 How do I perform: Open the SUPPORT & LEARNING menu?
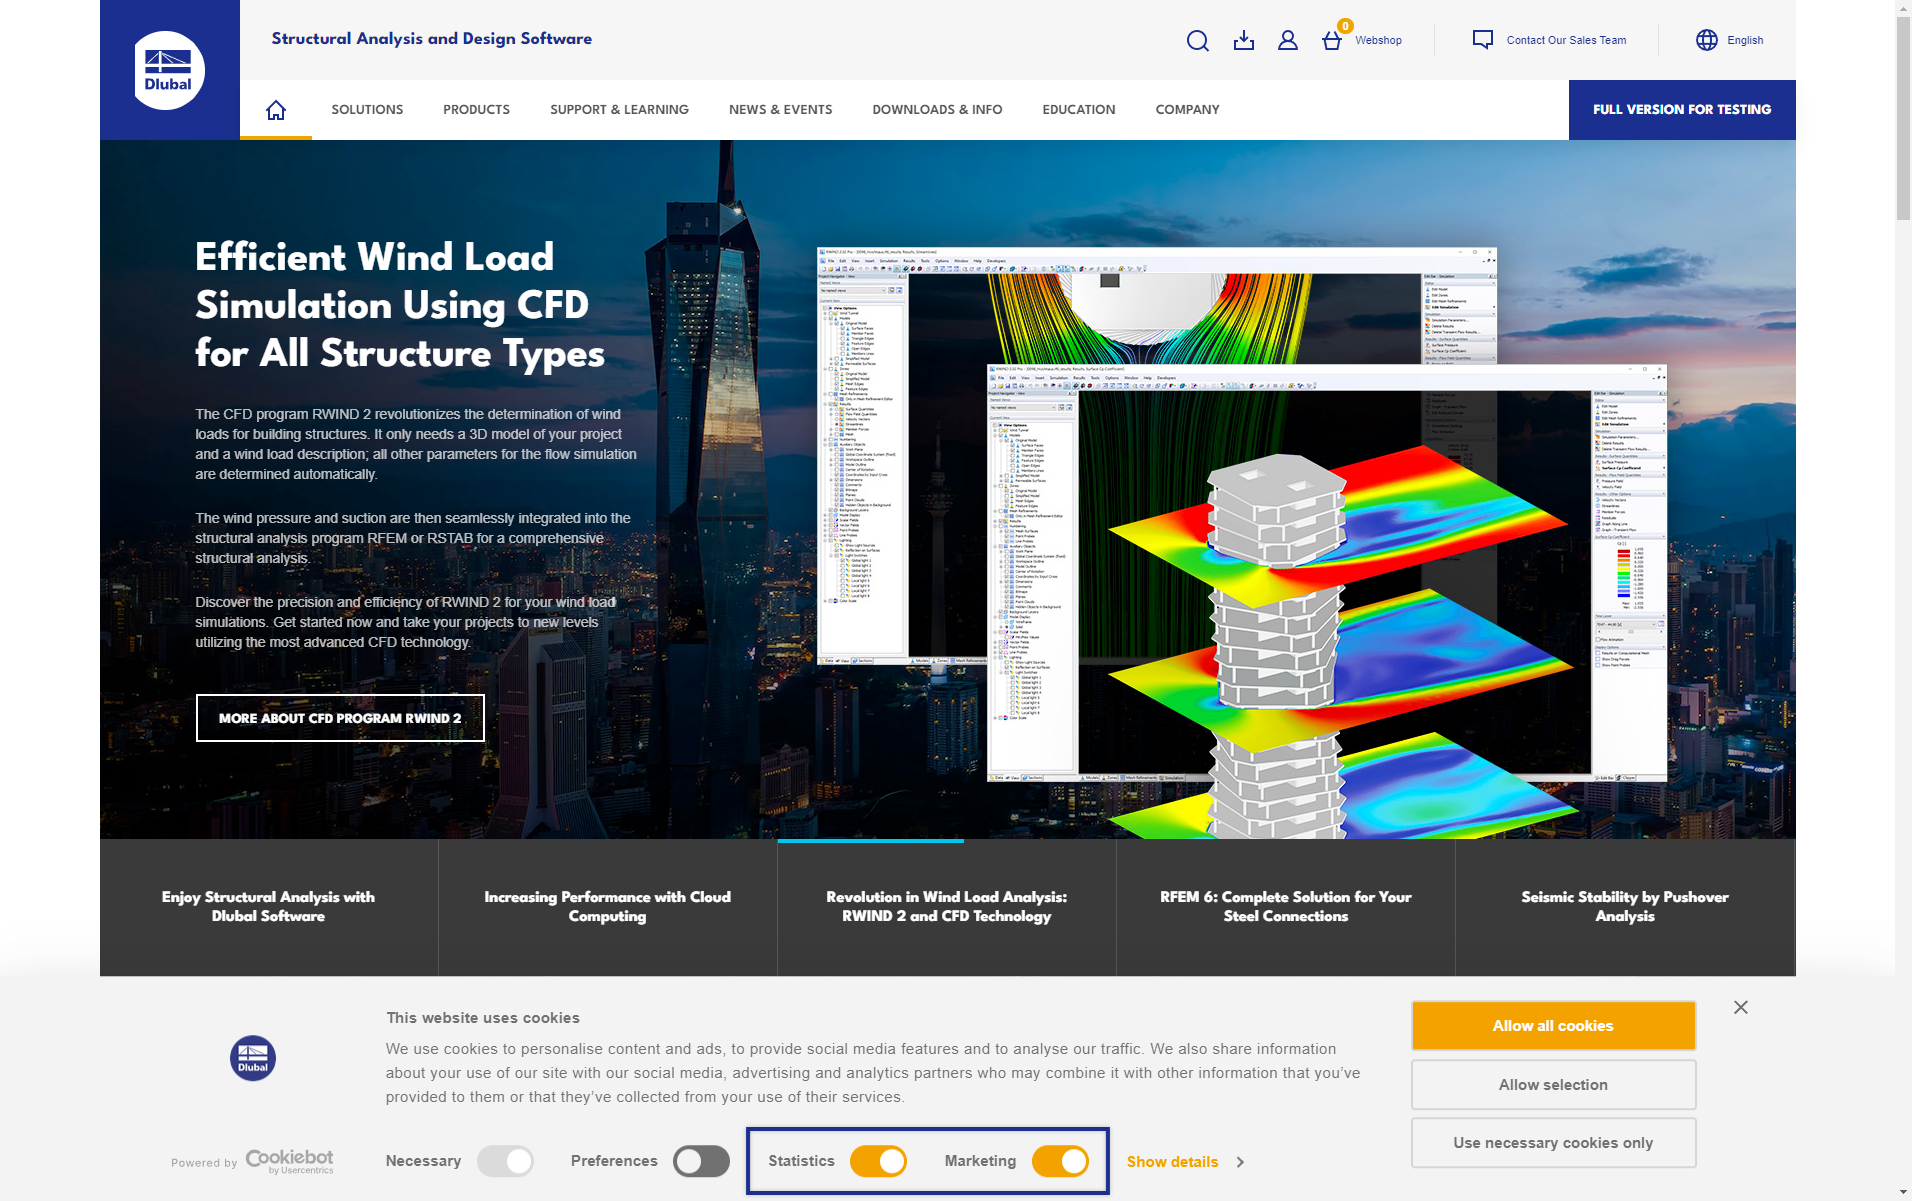(619, 110)
